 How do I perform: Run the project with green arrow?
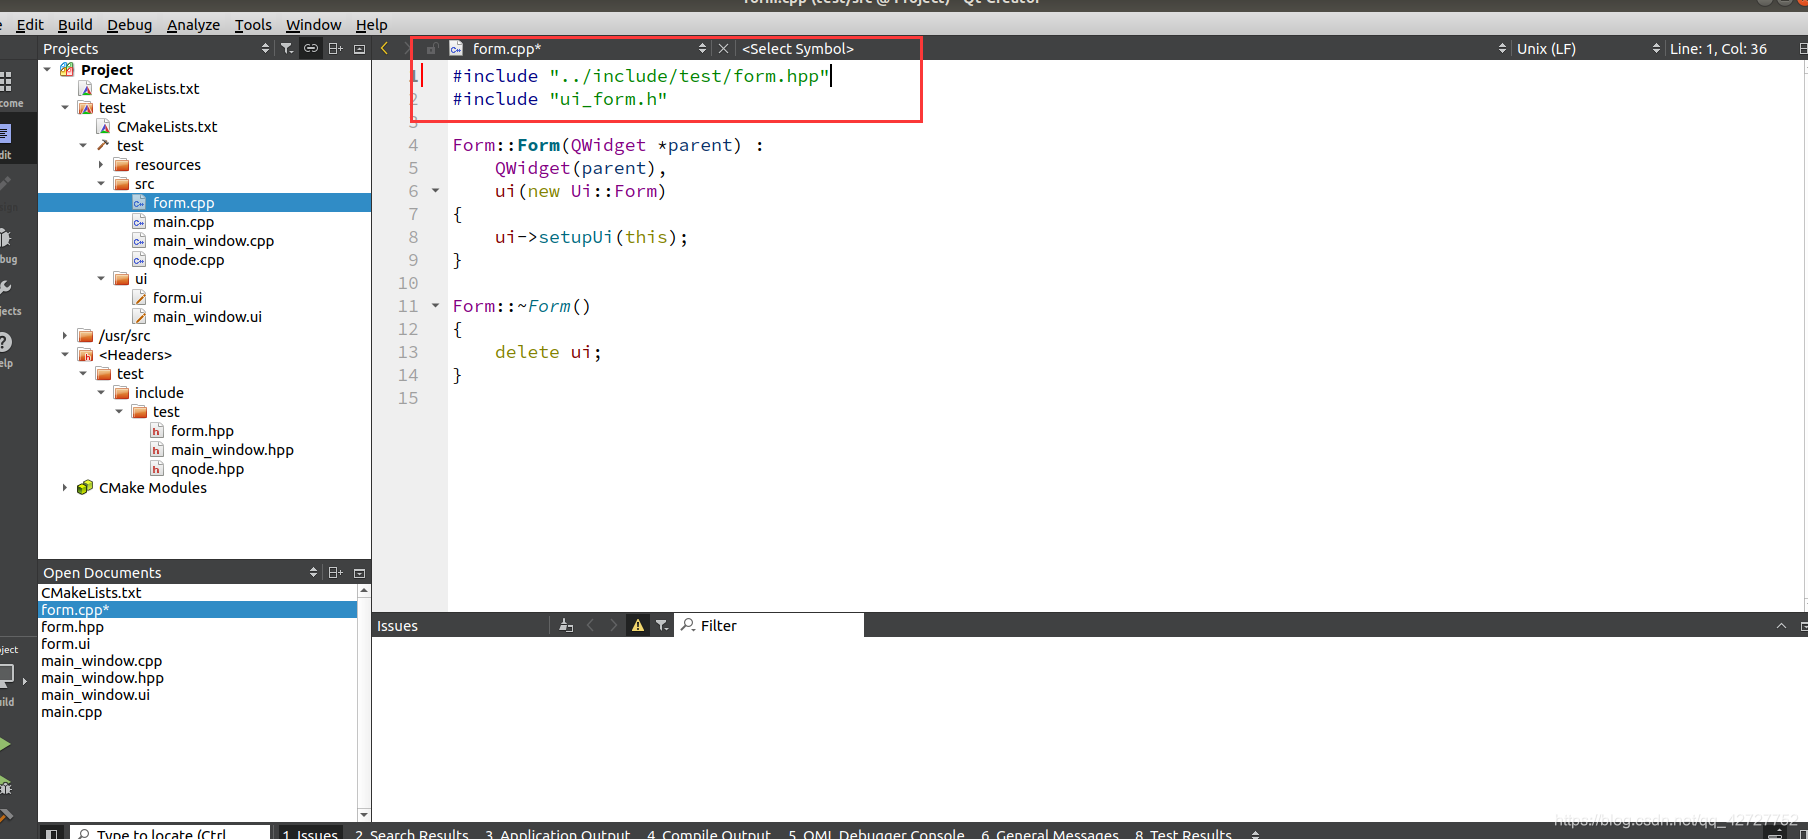(x=6, y=743)
